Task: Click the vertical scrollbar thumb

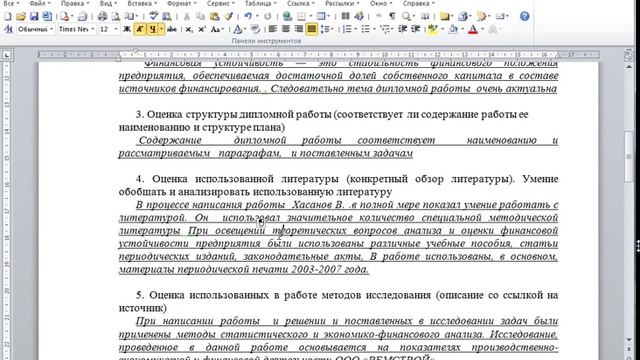Action: point(629,156)
